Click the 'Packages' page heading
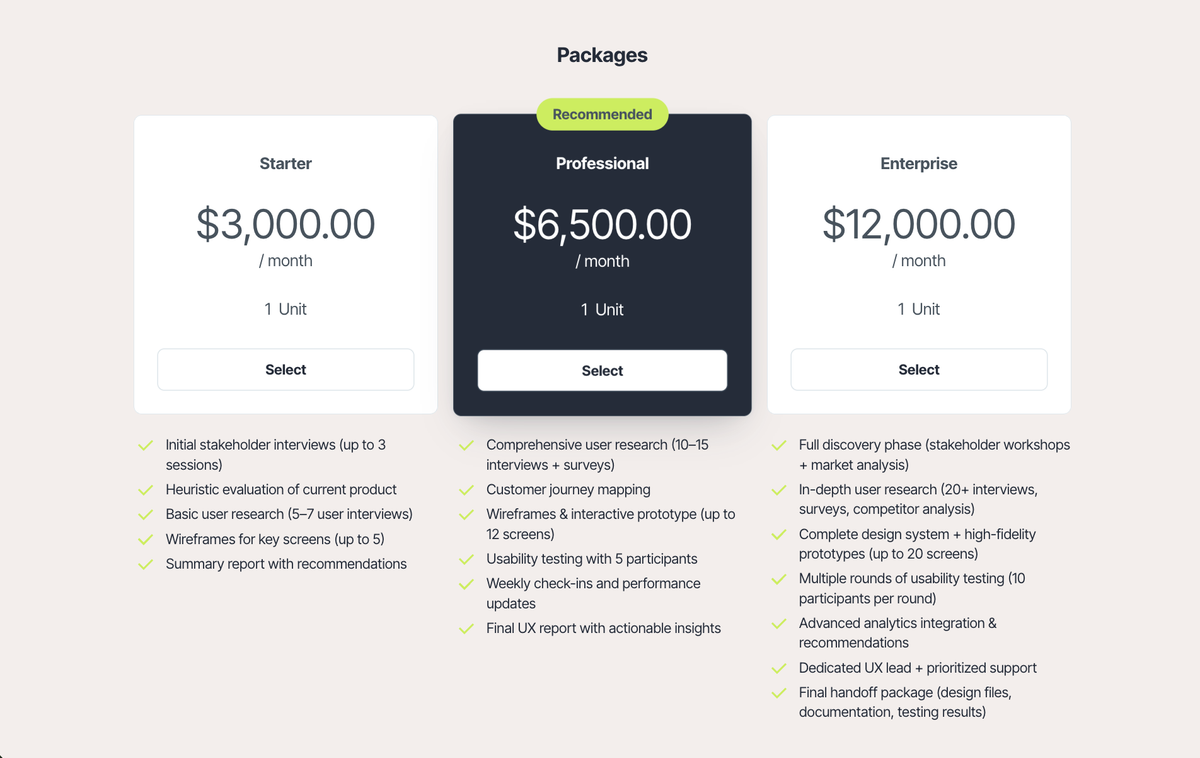The height and width of the screenshot is (758, 1200). pos(602,55)
